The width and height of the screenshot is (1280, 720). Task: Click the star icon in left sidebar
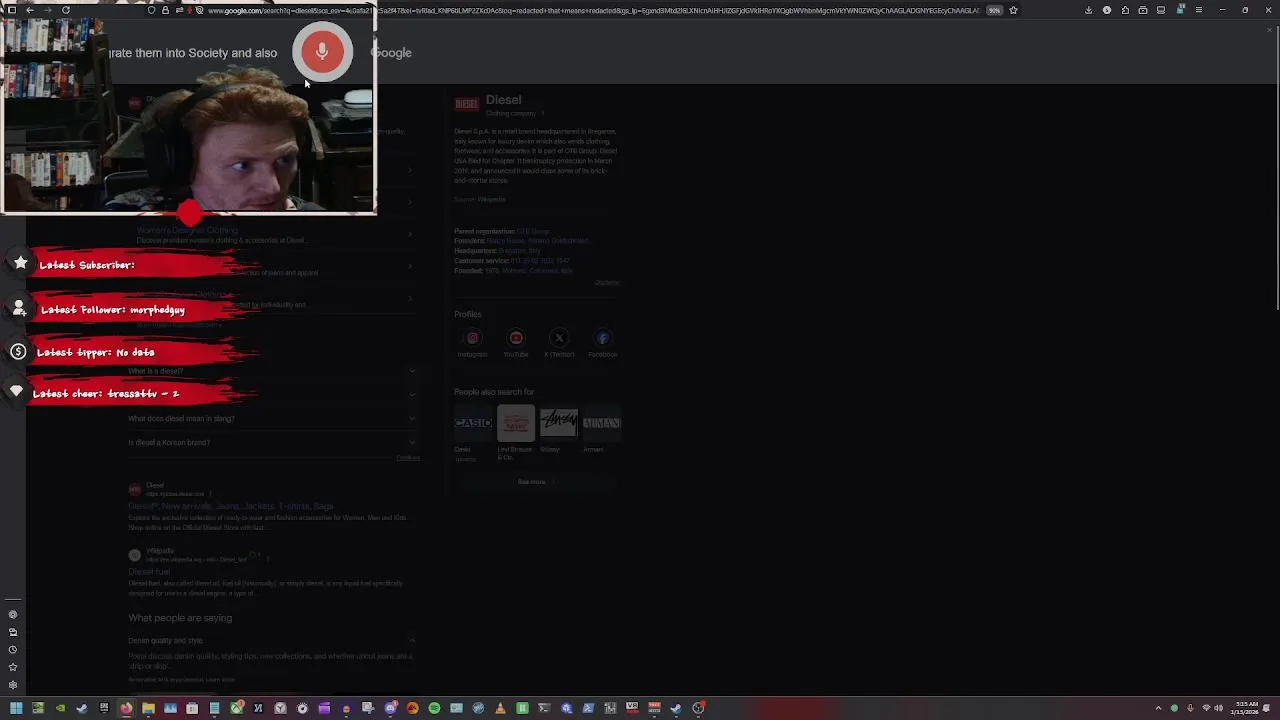coord(13,667)
